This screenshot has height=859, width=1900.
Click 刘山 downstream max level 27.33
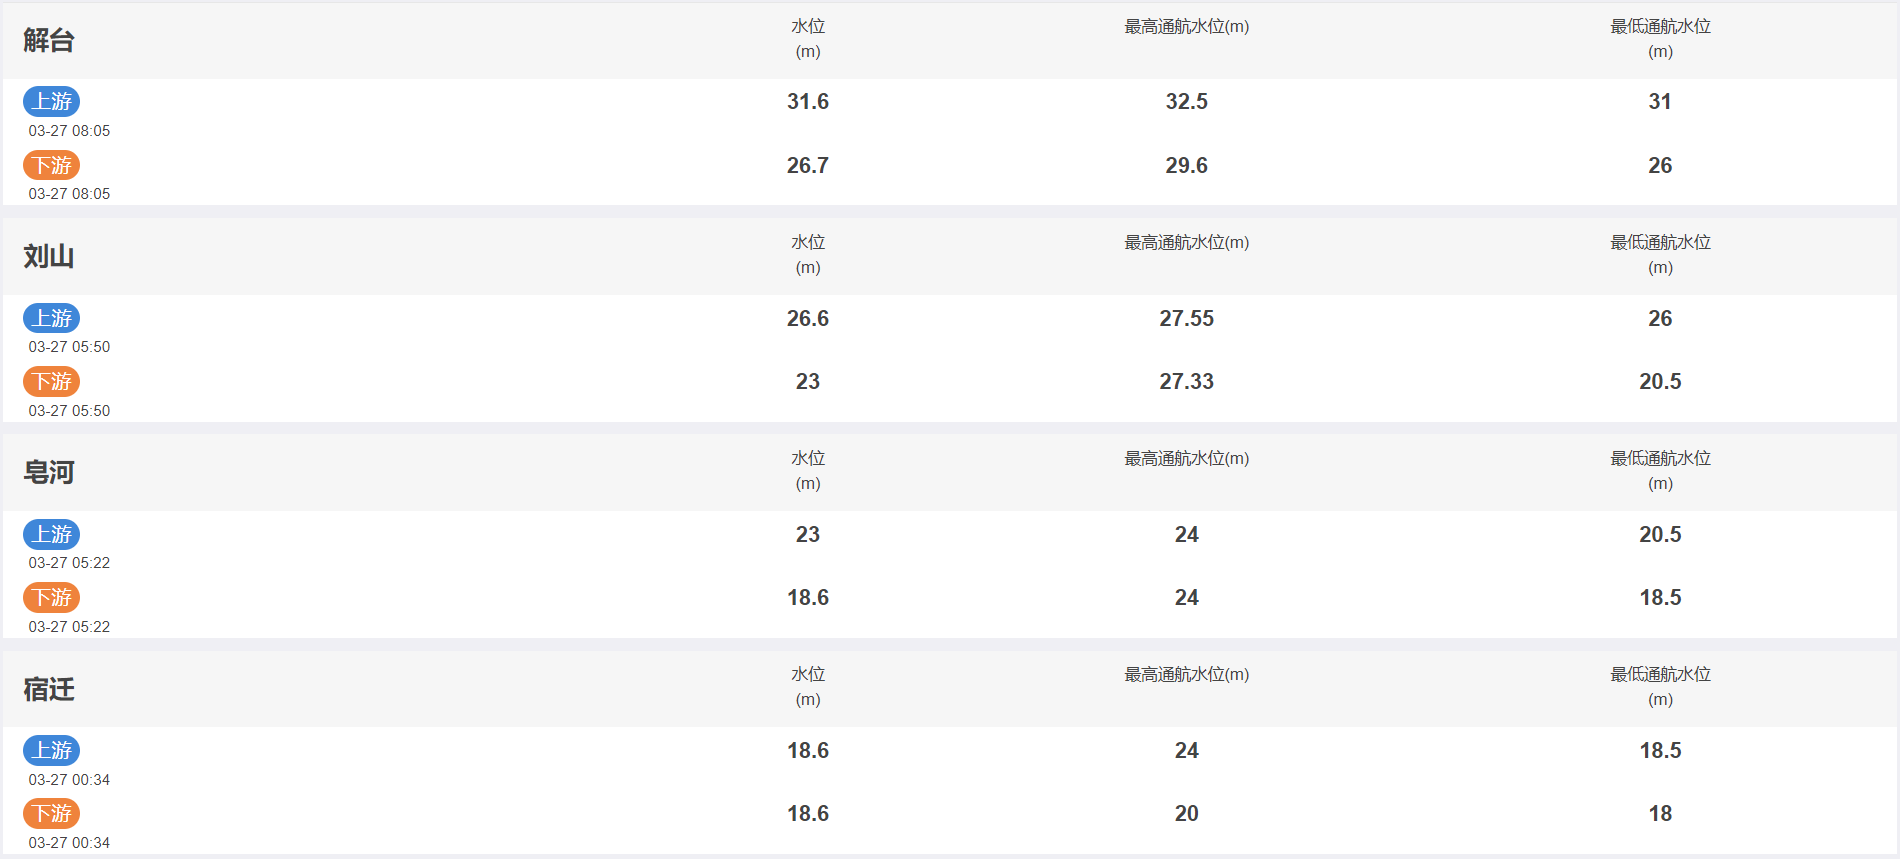pyautogui.click(x=1187, y=381)
